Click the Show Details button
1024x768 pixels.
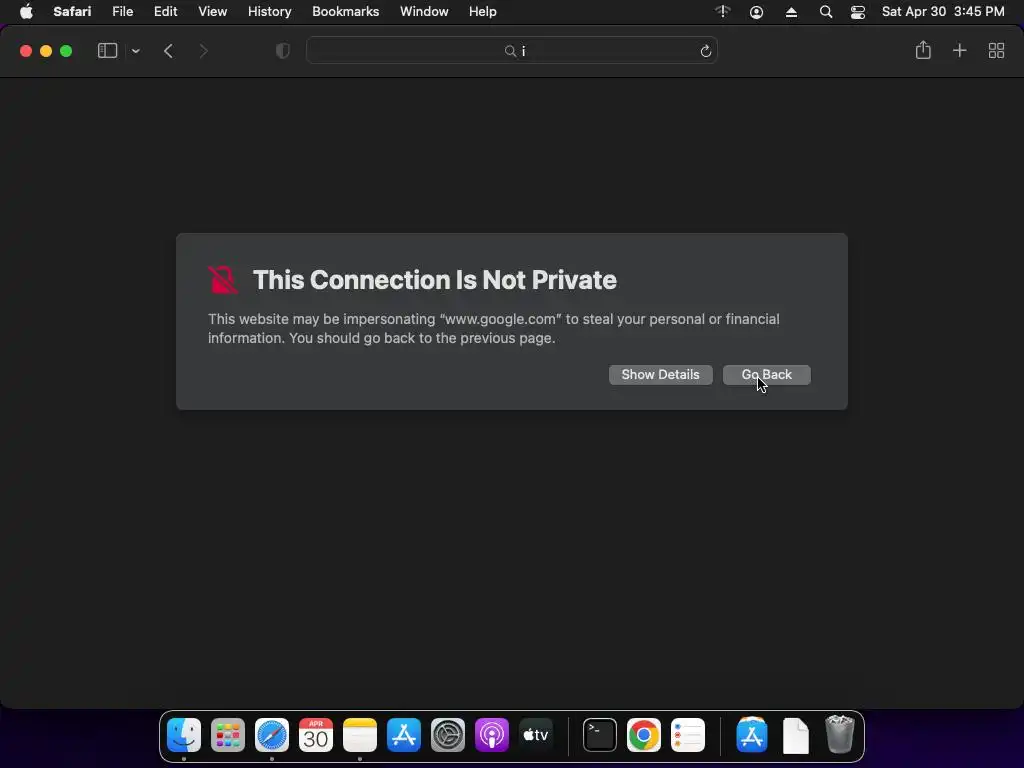[660, 375]
